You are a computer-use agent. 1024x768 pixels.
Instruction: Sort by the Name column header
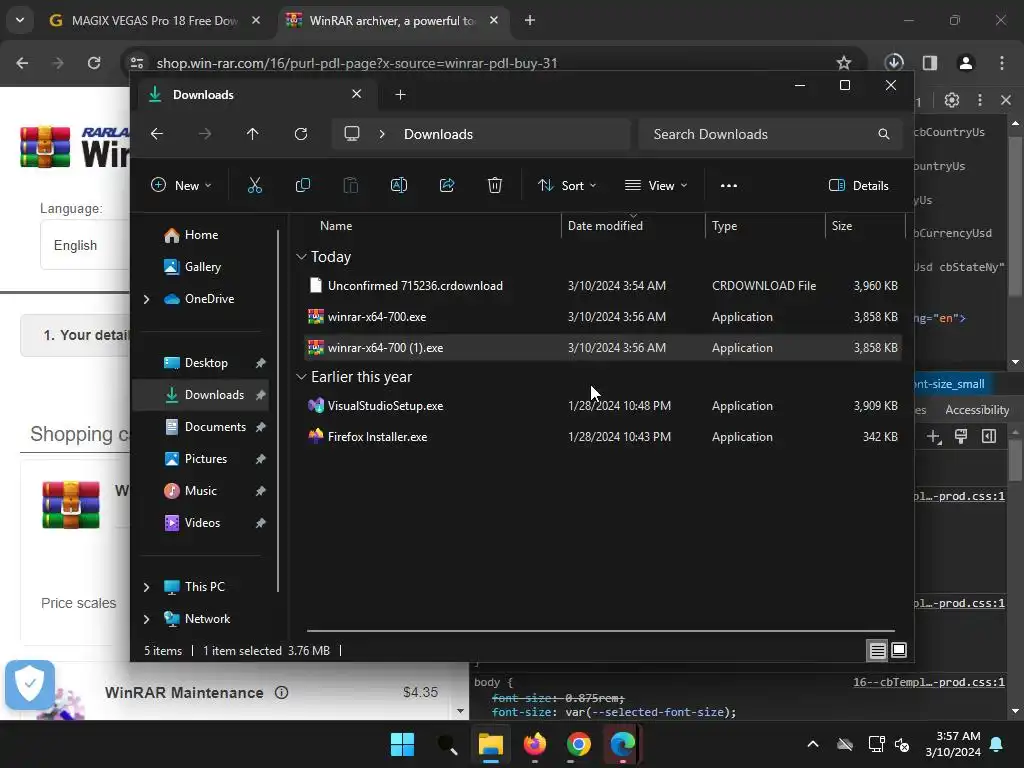point(336,226)
